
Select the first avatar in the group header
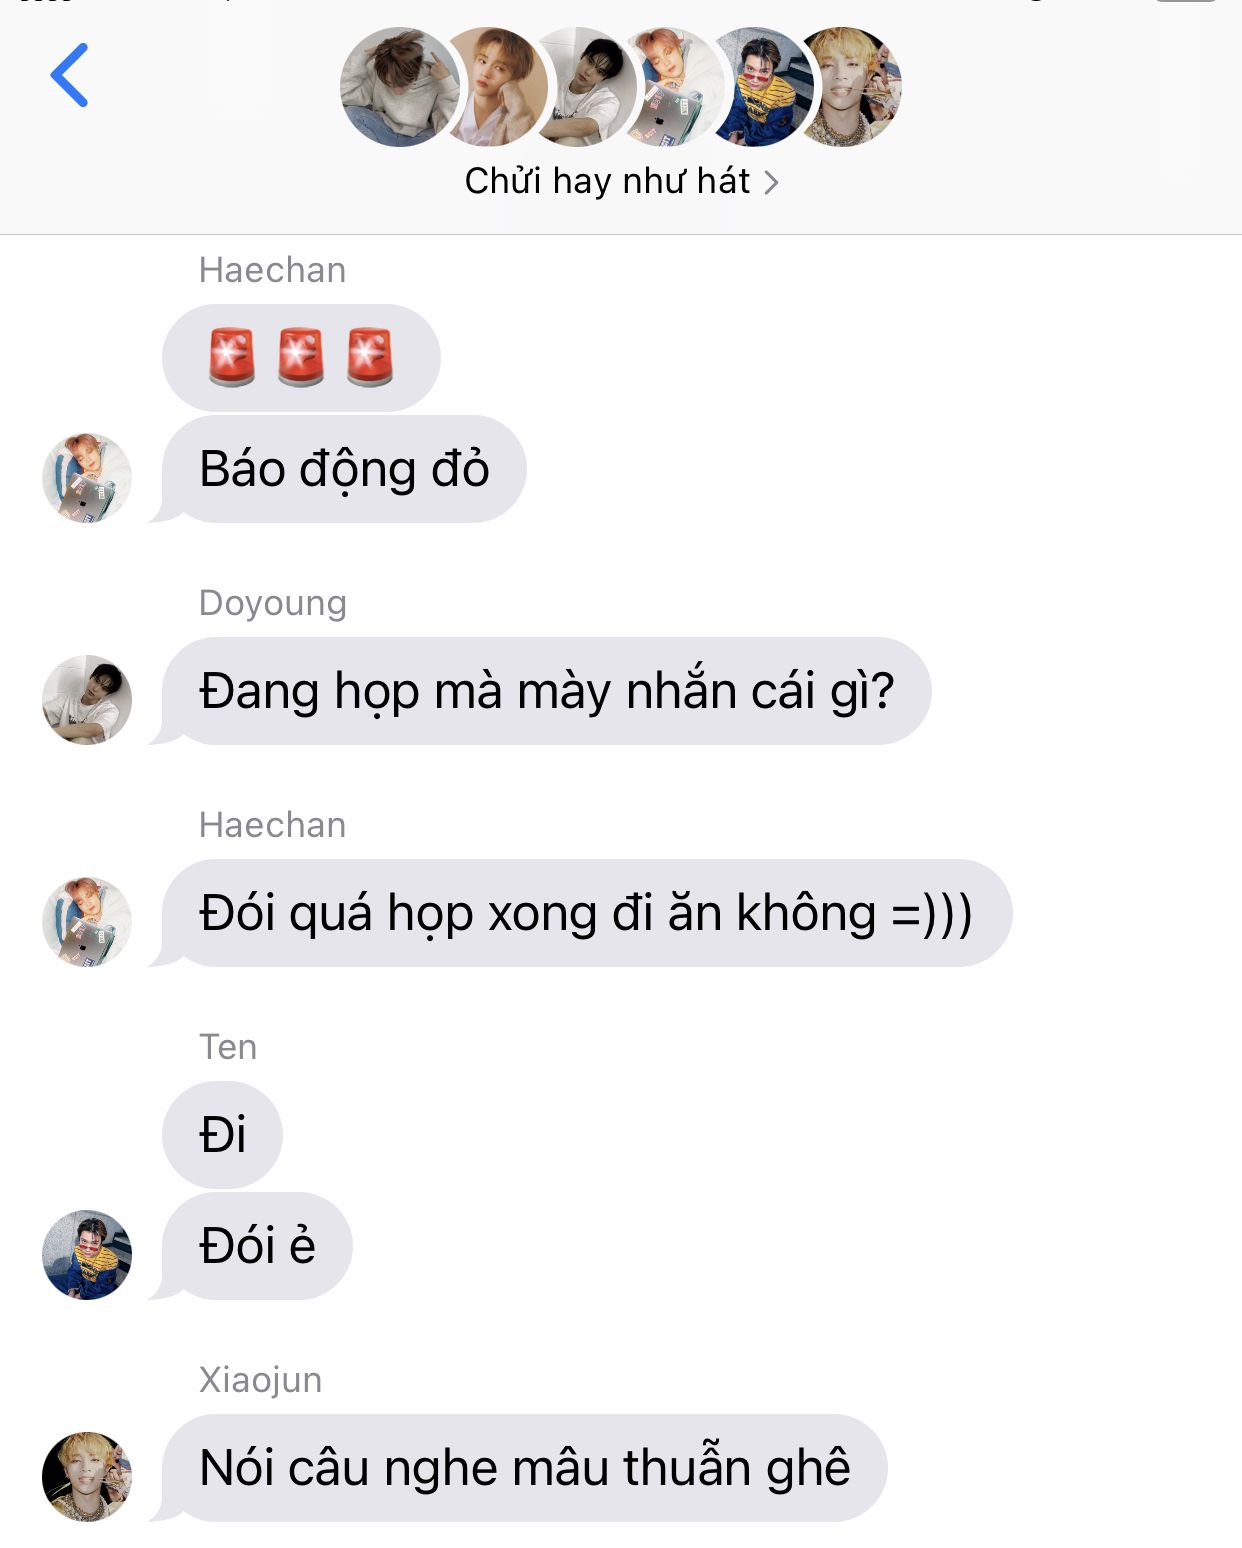coord(400,87)
